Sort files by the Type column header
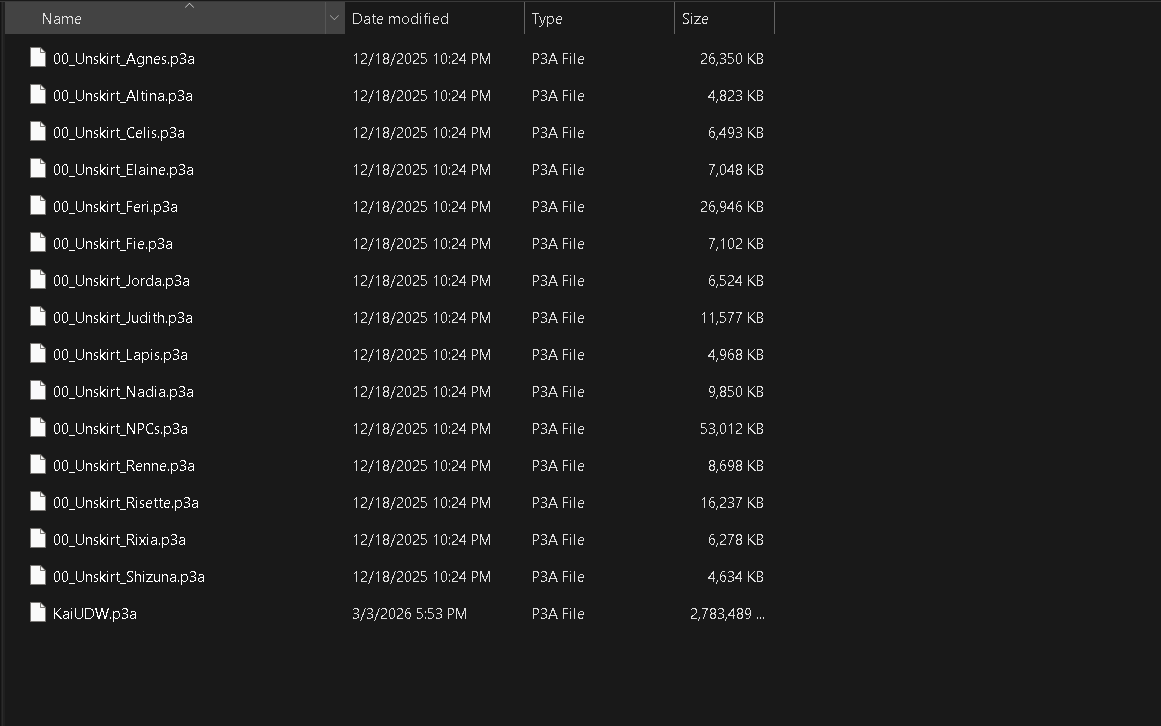Image resolution: width=1161 pixels, height=726 pixels. coord(599,19)
